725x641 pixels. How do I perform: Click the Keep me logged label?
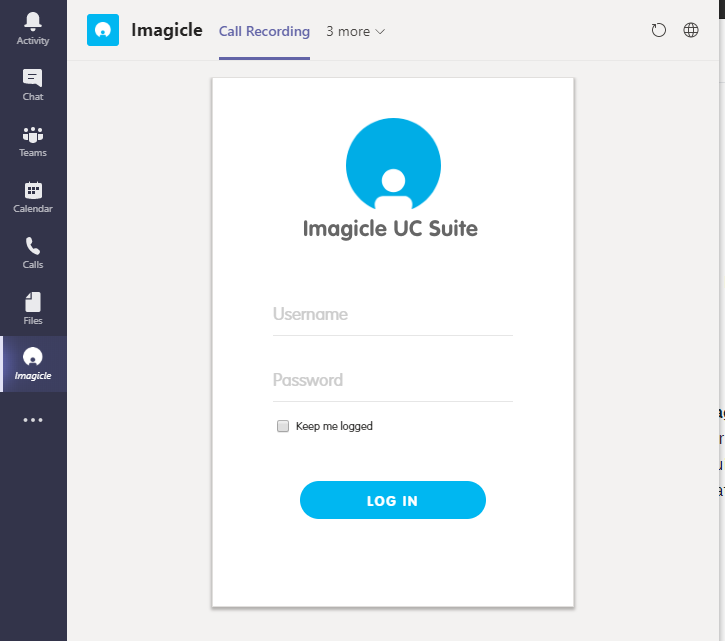(334, 426)
